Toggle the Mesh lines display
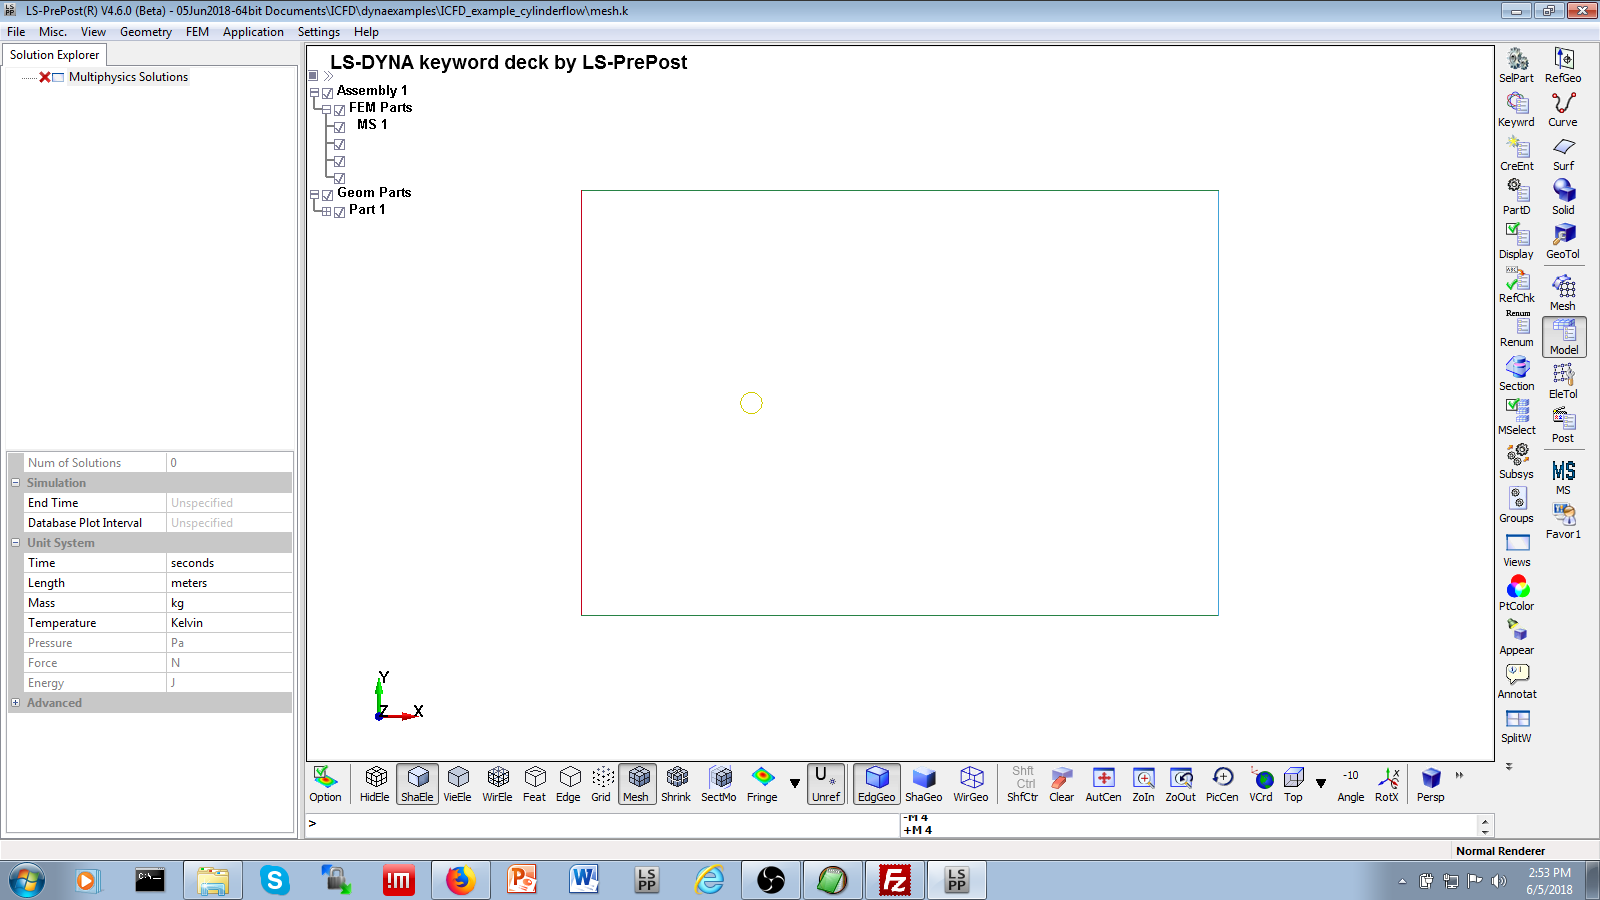This screenshot has height=900, width=1600. 636,784
